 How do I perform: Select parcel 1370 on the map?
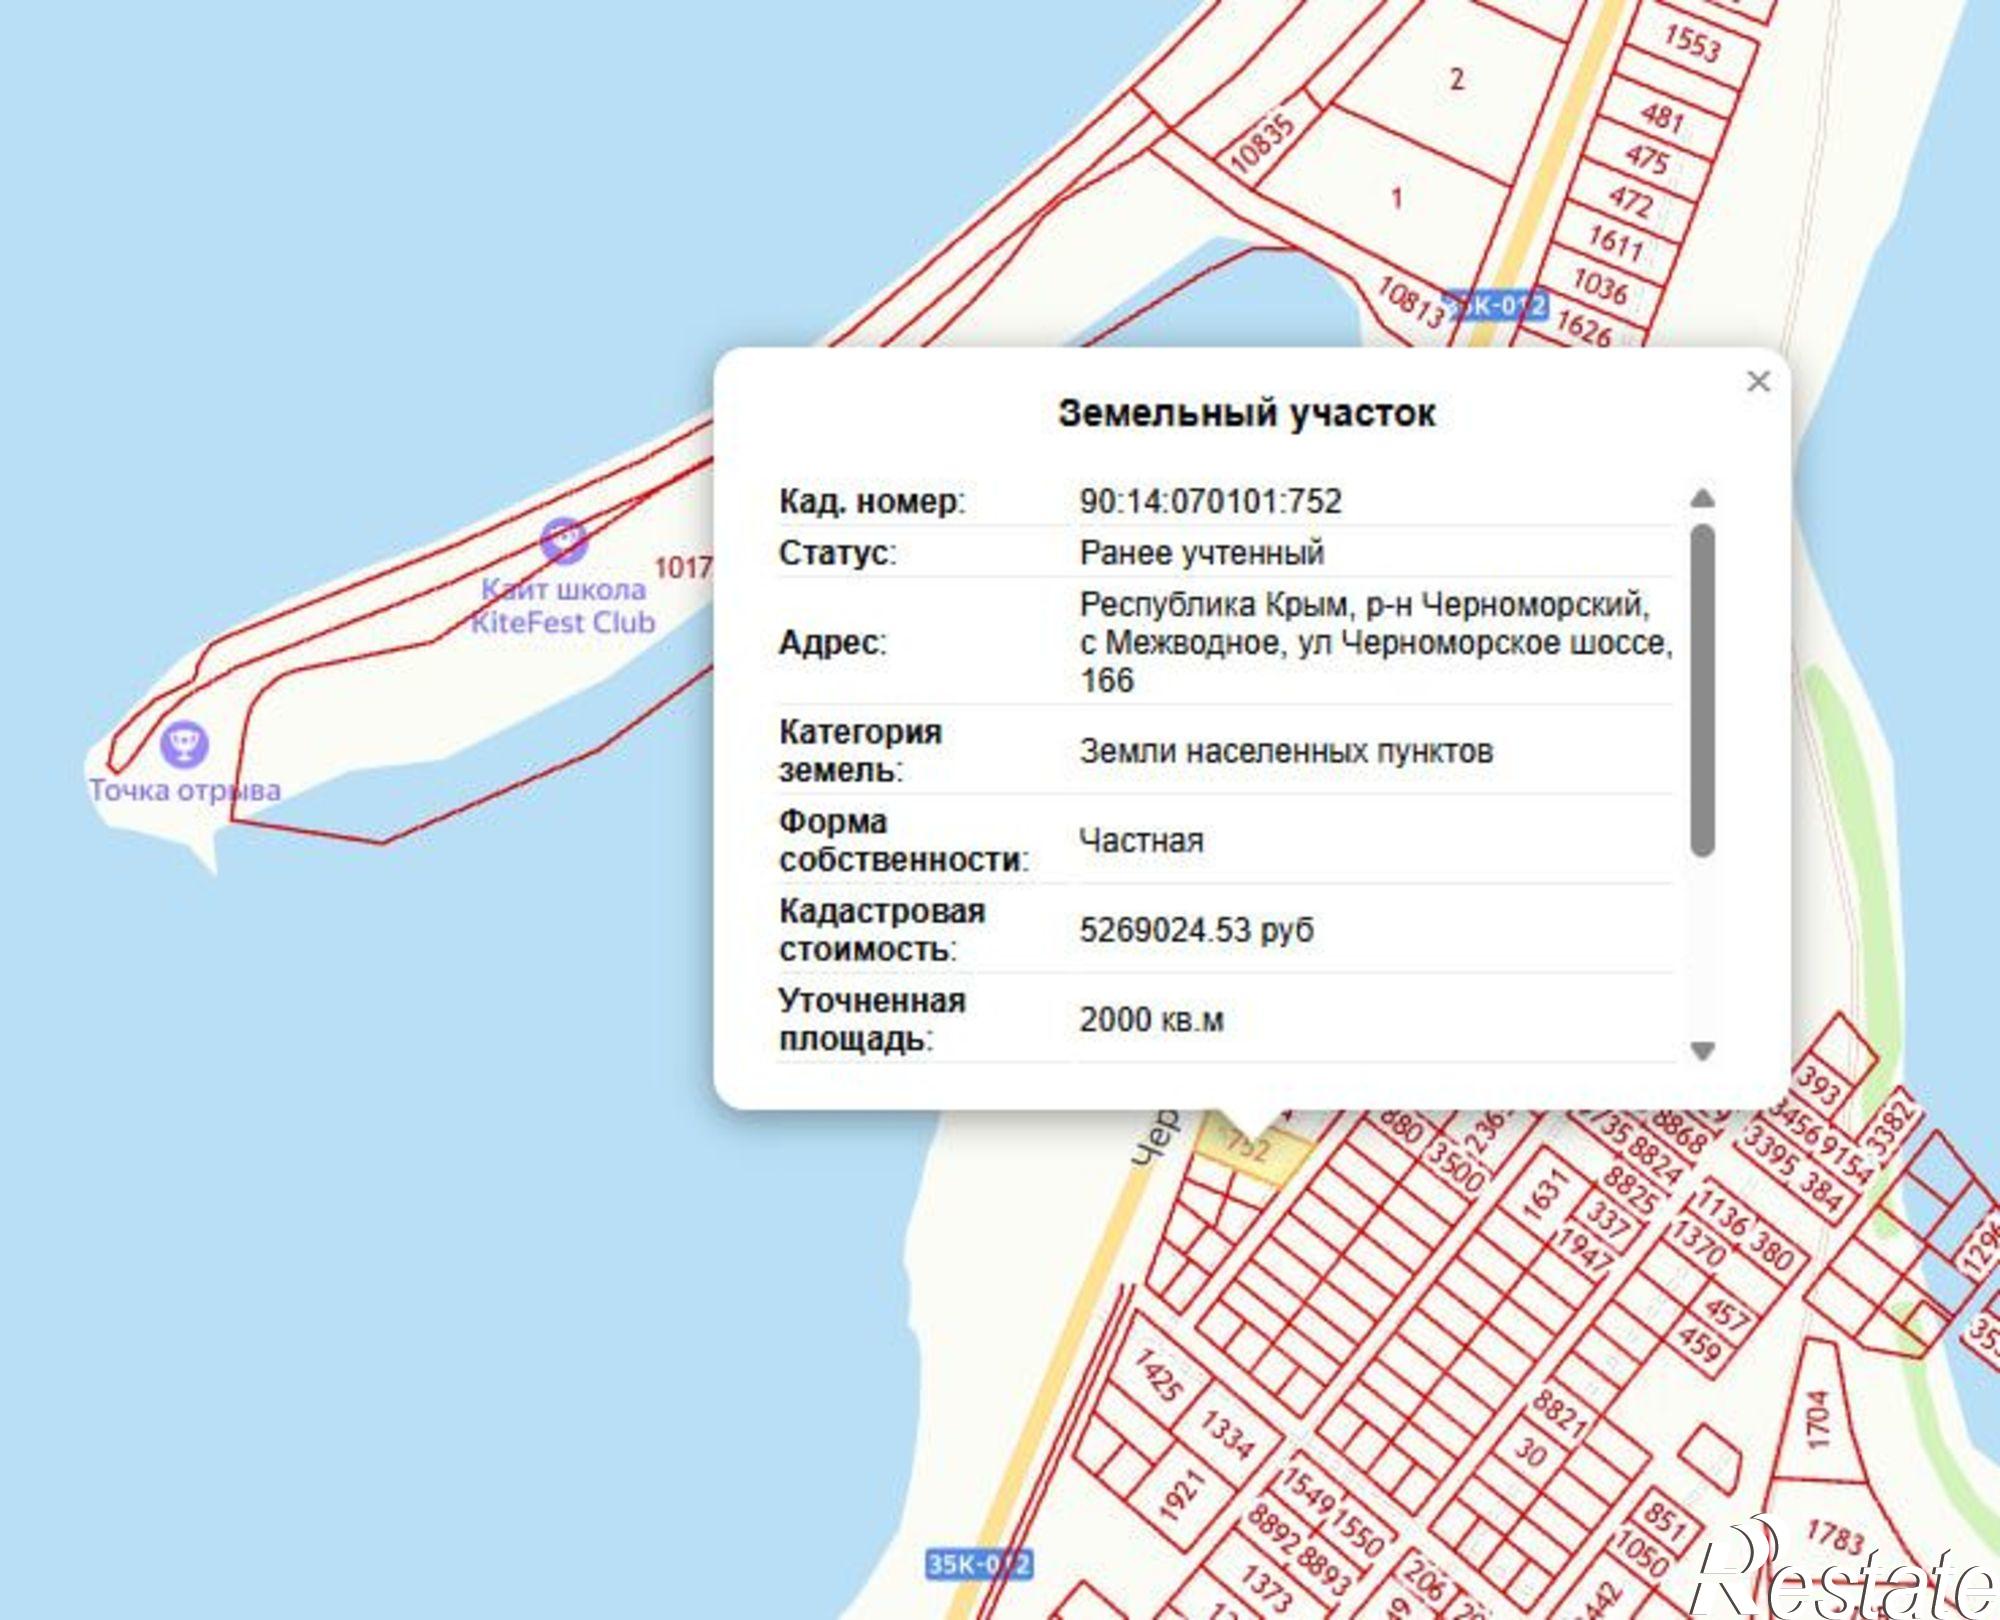[1697, 1243]
